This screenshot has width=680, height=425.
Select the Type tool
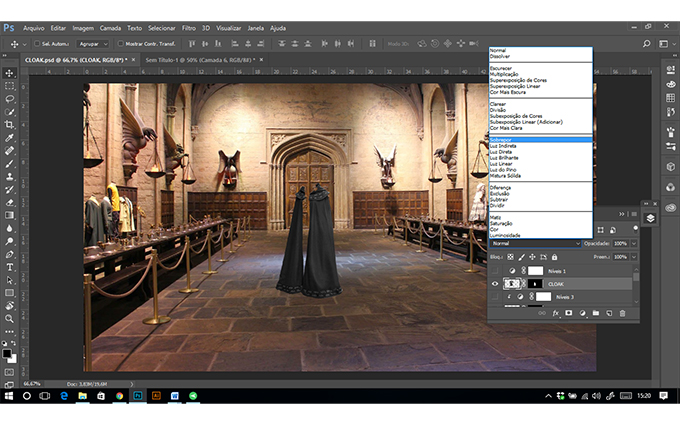[x=9, y=267]
